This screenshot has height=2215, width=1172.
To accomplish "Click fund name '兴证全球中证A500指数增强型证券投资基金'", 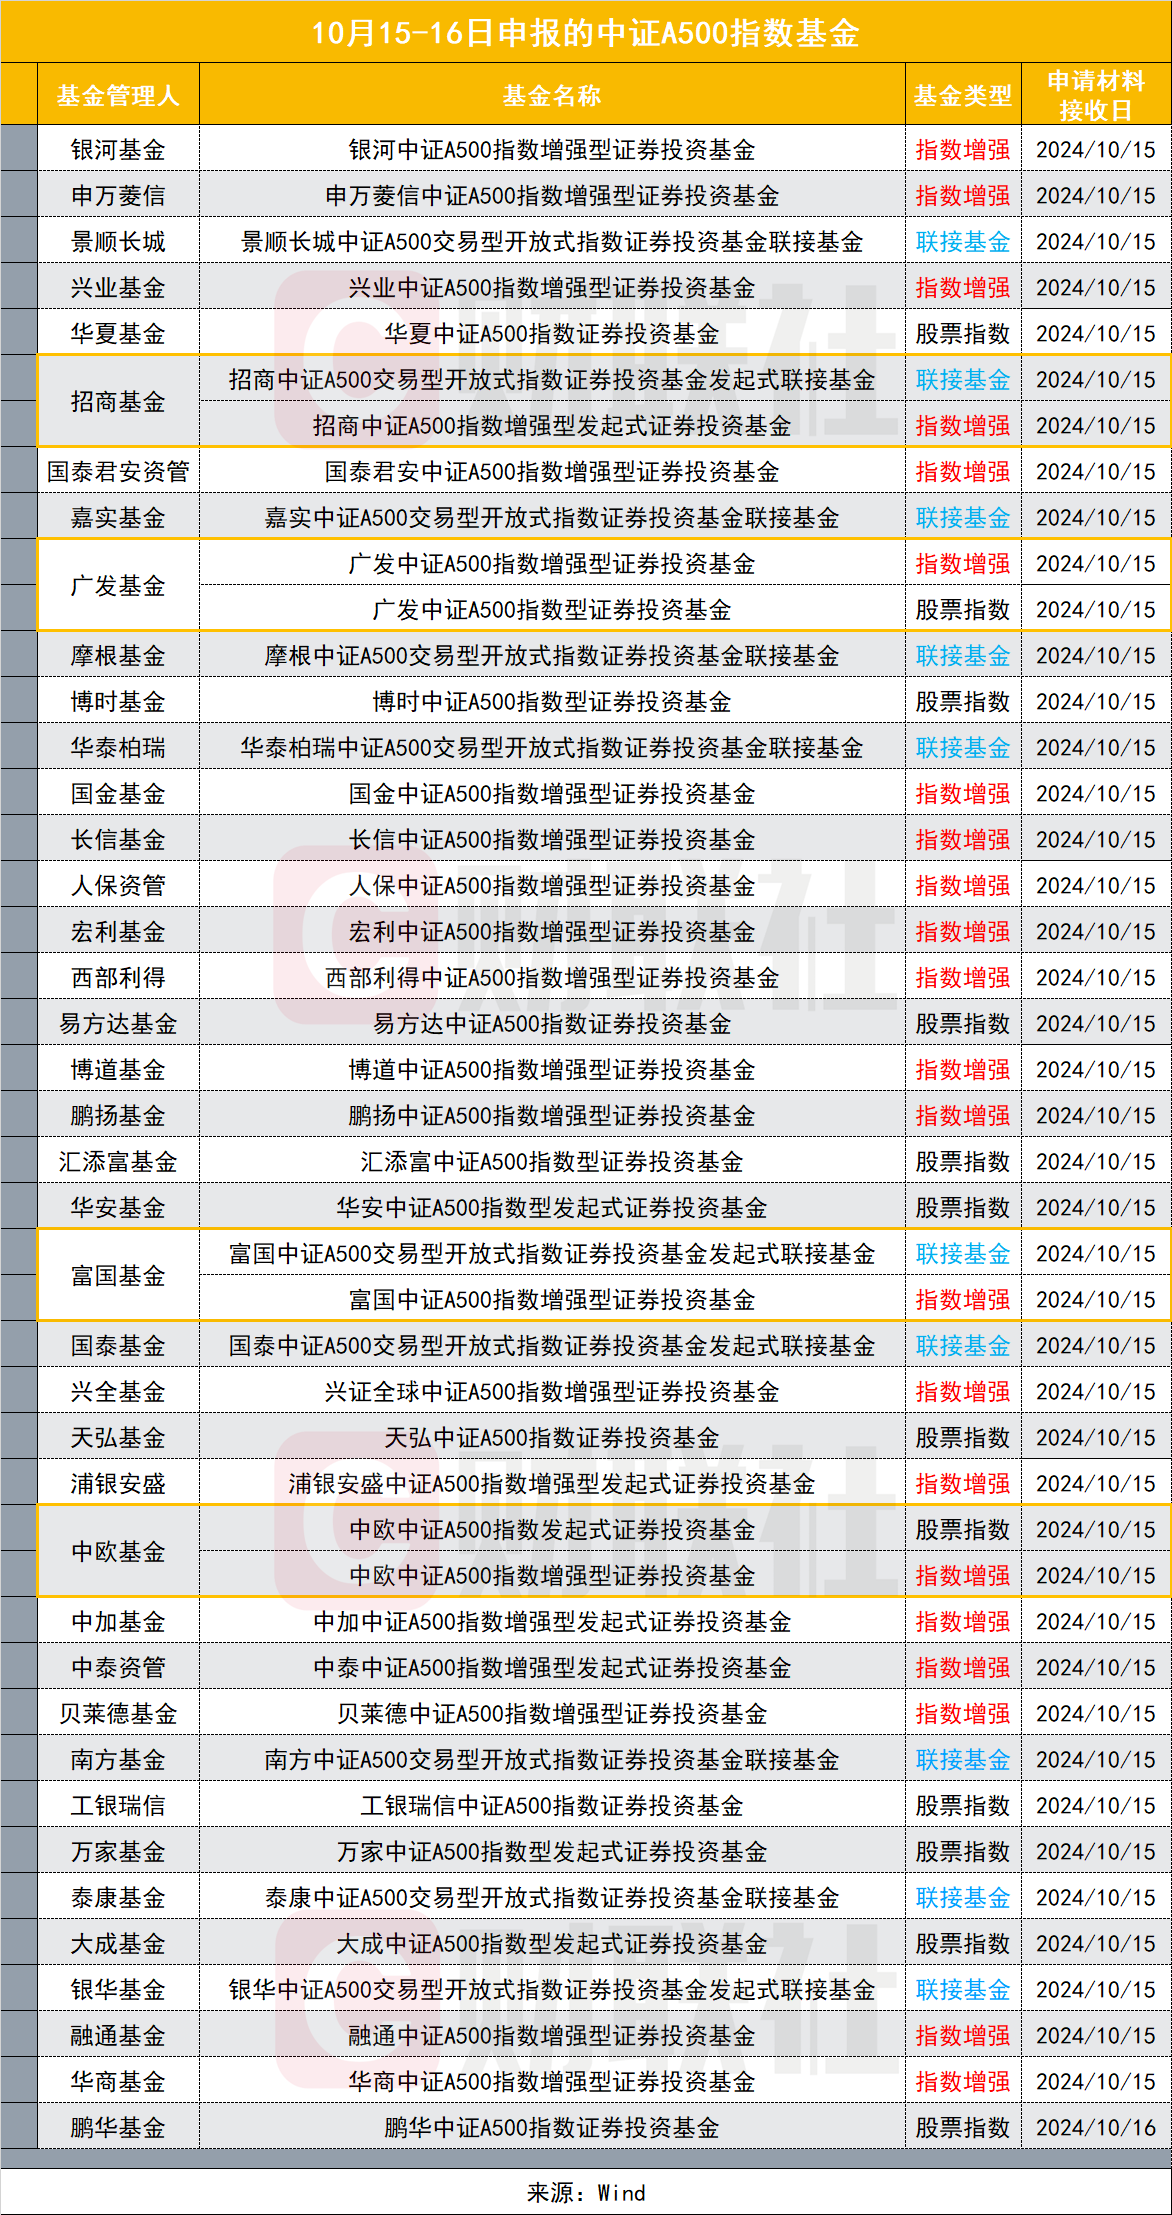I will point(552,1391).
